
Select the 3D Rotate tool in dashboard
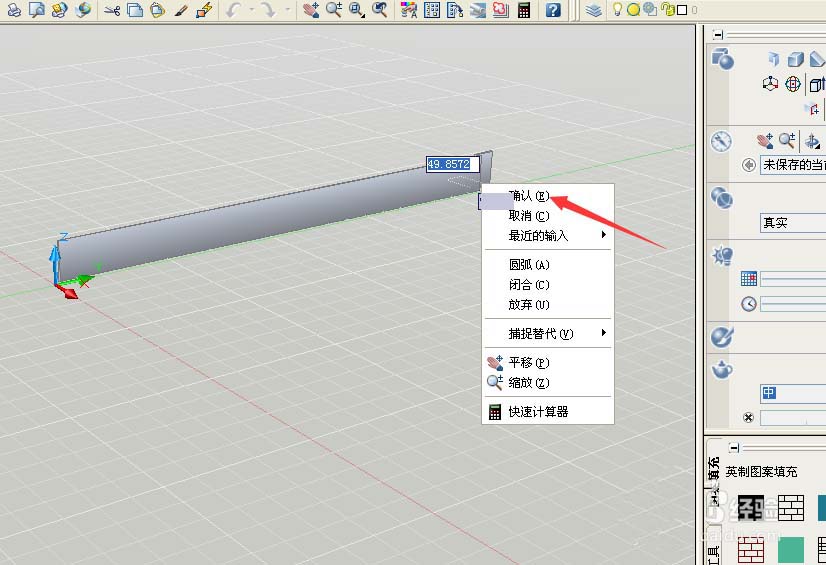tap(793, 84)
